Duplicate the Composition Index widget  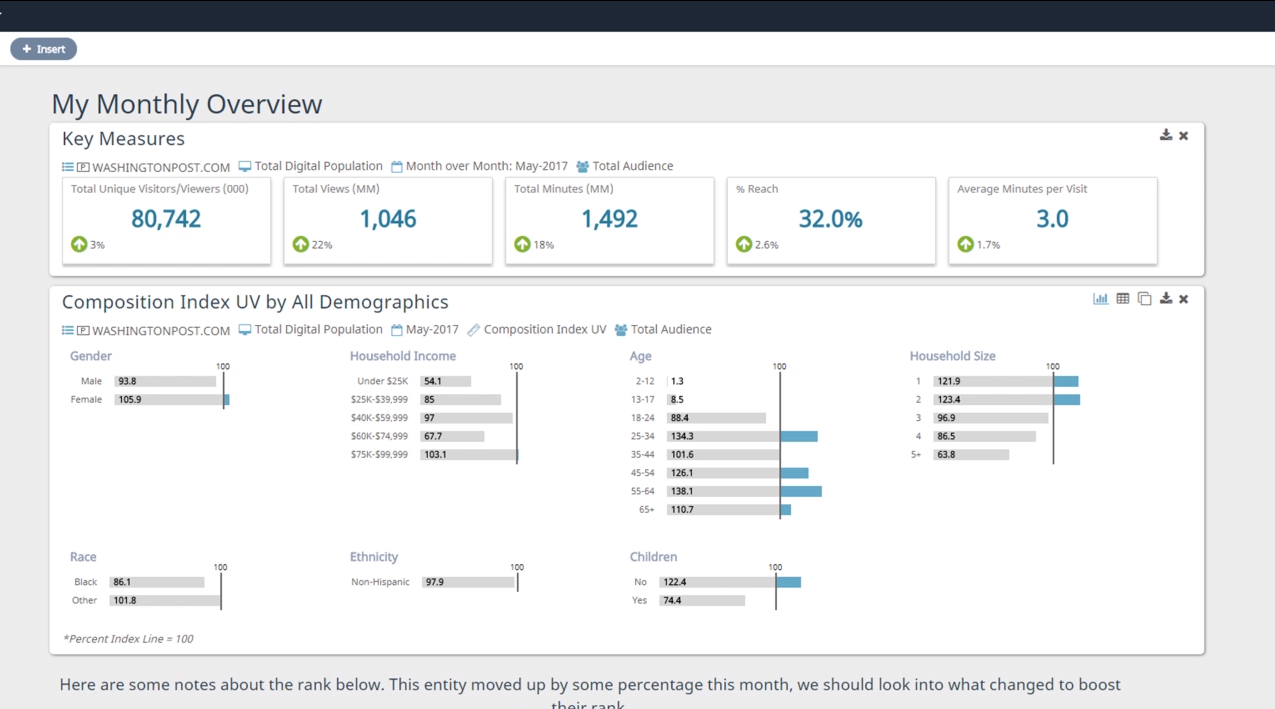(x=1144, y=299)
